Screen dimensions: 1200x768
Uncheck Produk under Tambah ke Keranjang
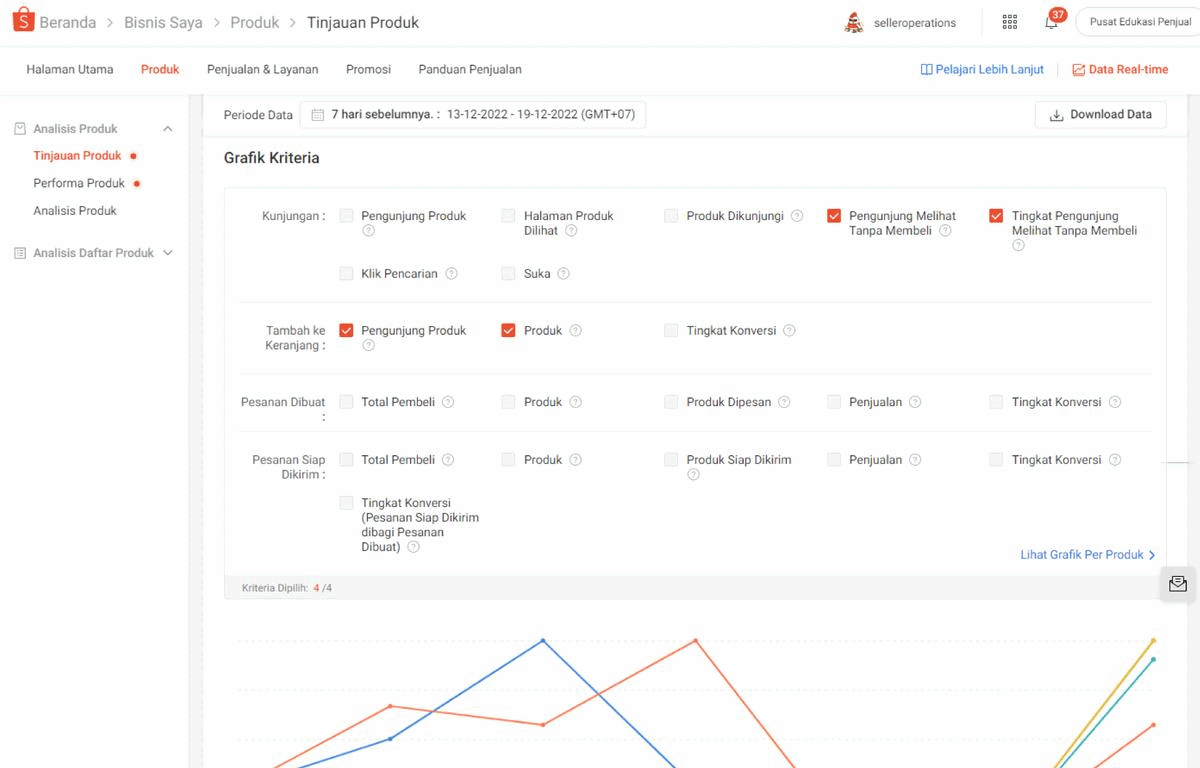508,330
